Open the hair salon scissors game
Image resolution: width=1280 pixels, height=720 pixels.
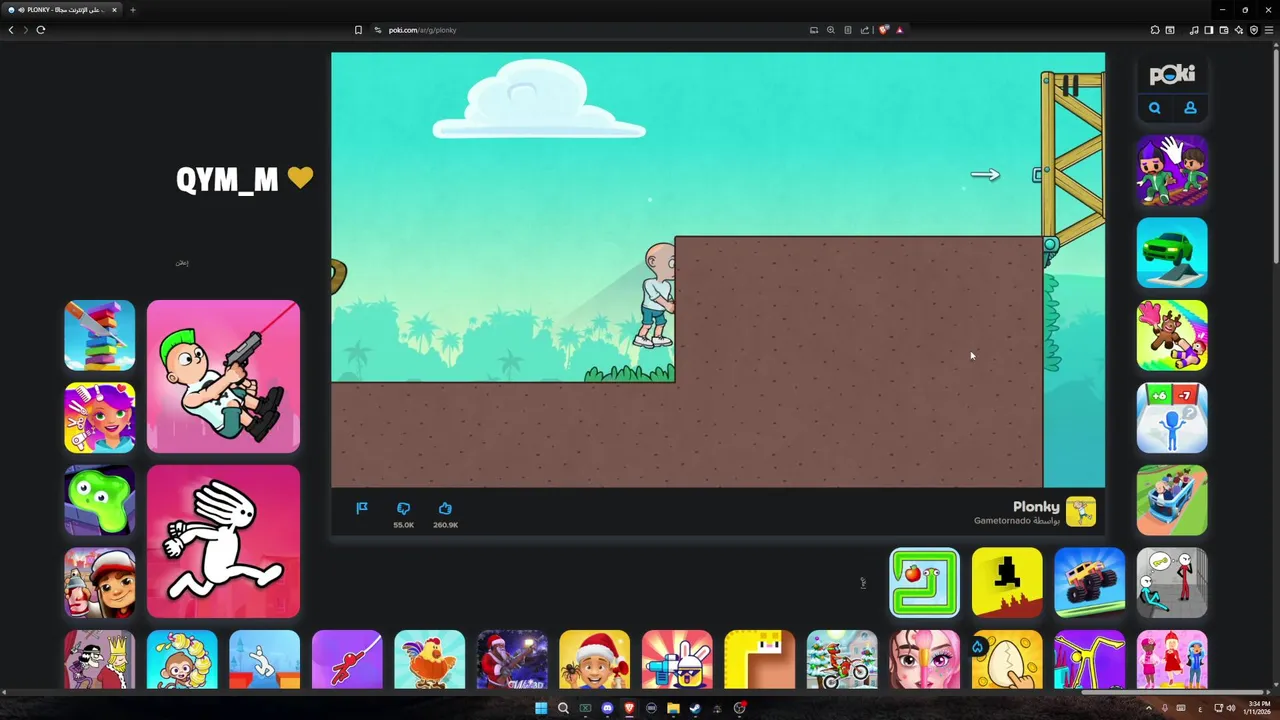[100, 418]
